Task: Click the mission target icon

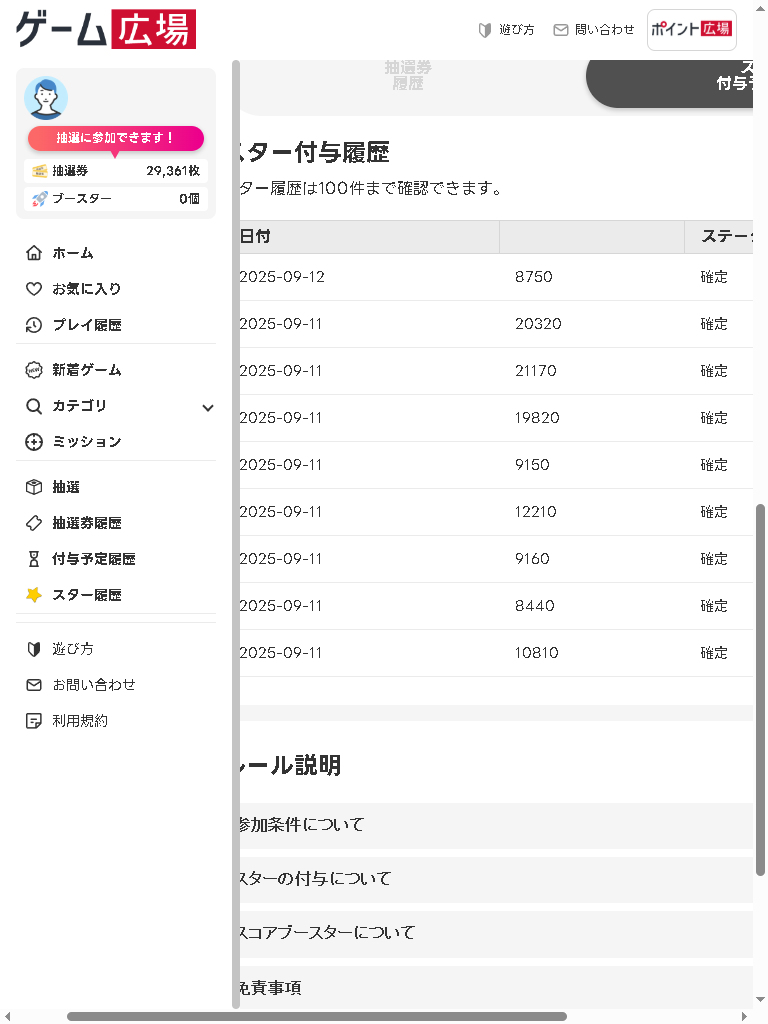Action: pos(34,442)
